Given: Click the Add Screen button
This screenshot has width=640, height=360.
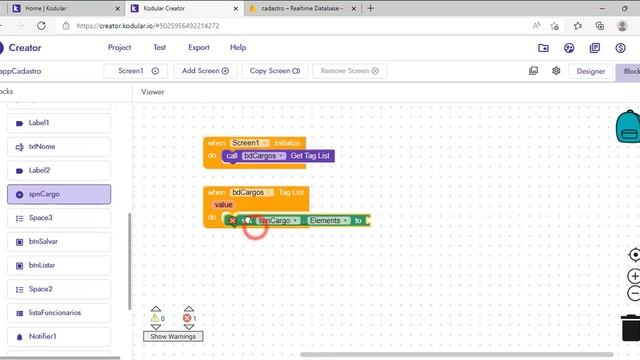Looking at the screenshot, I should 205,71.
